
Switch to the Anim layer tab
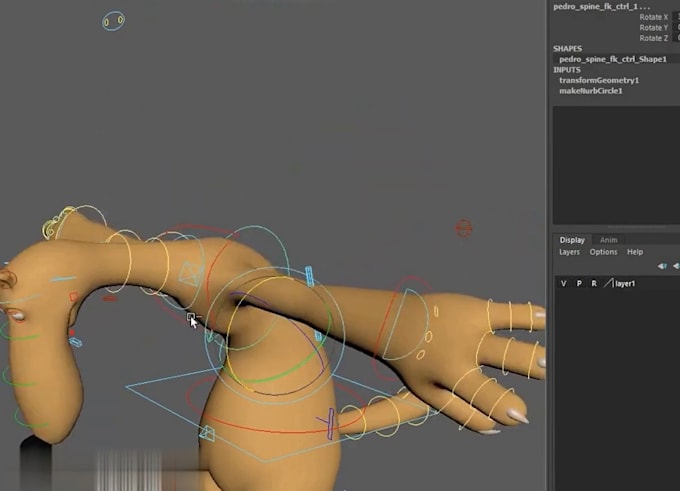(x=608, y=240)
